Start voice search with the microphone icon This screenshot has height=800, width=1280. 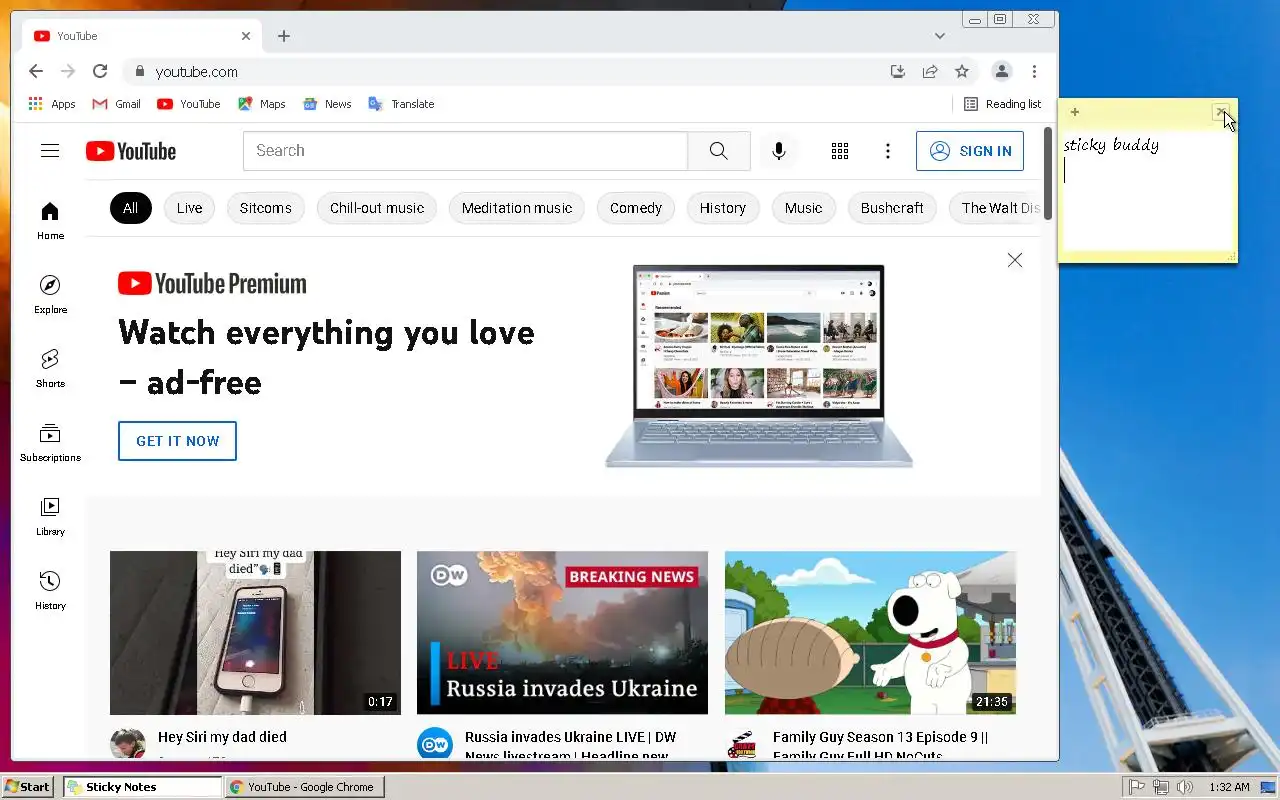[x=779, y=151]
